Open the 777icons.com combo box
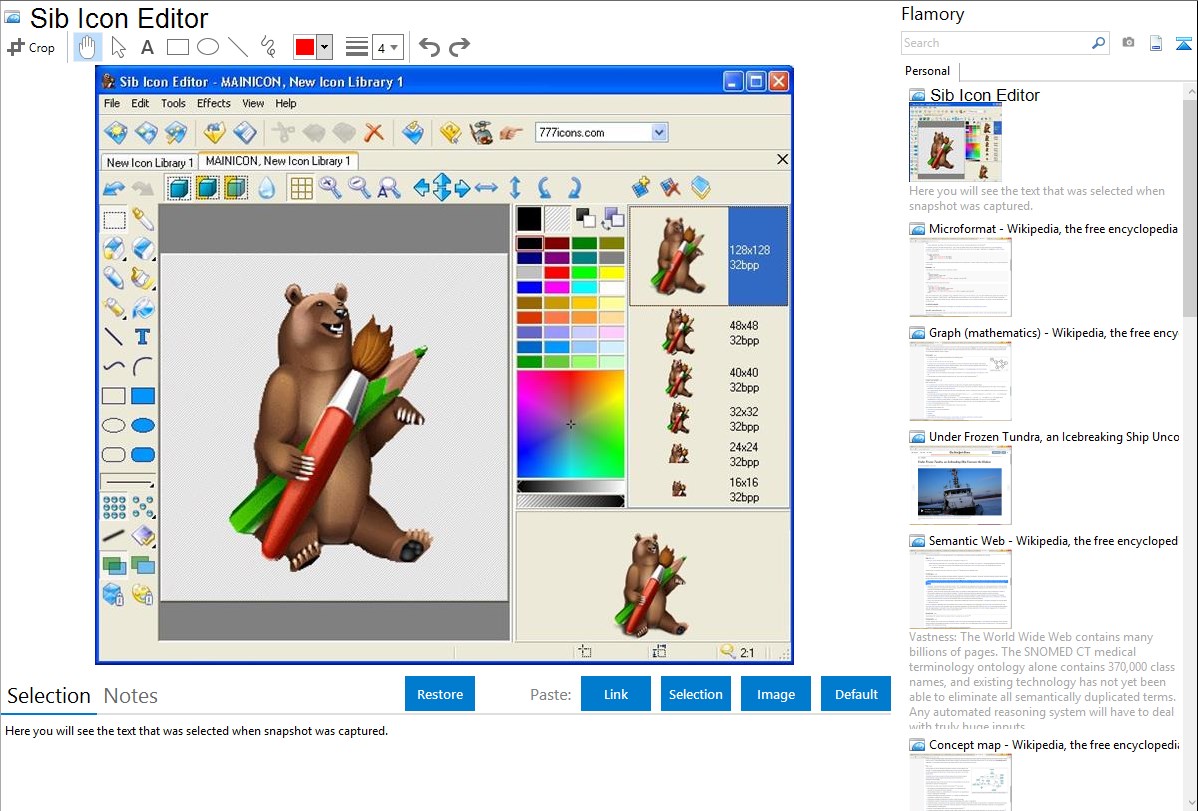The image size is (1198, 811). [x=658, y=132]
